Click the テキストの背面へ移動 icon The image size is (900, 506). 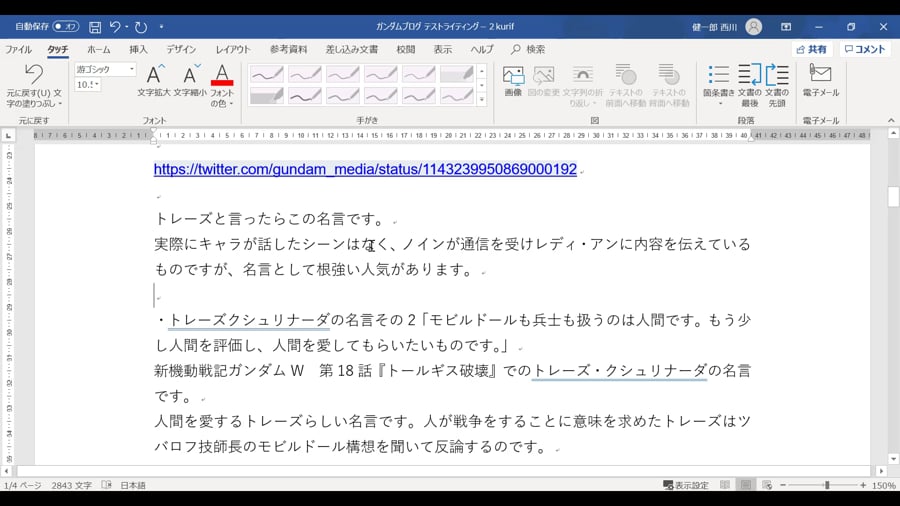(x=669, y=85)
